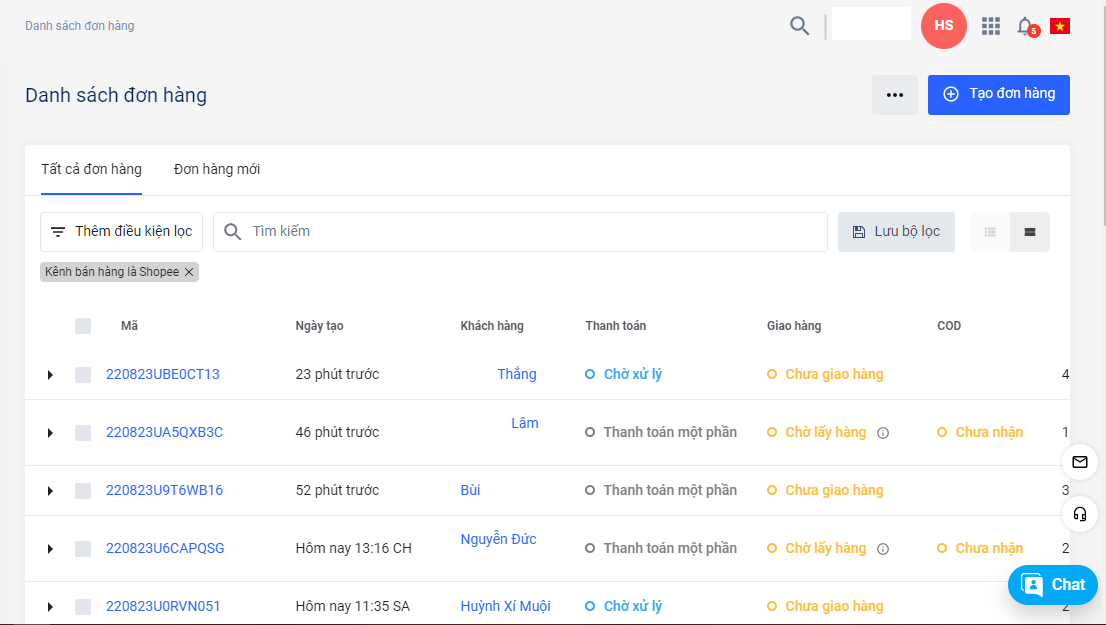
Task: Switch to compact list view icon
Action: pos(990,232)
